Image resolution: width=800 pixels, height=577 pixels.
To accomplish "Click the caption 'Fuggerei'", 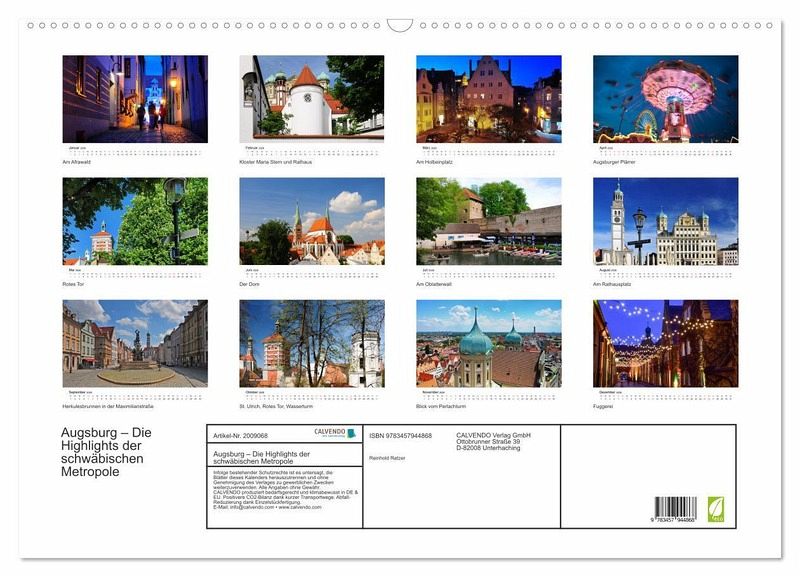I will coord(603,407).
